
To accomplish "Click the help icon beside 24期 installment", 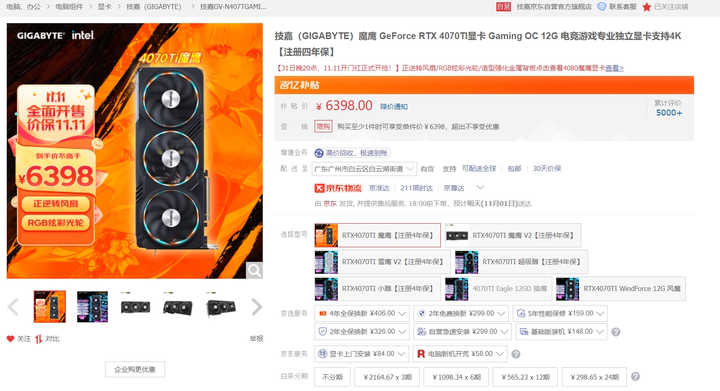I will tap(635, 377).
